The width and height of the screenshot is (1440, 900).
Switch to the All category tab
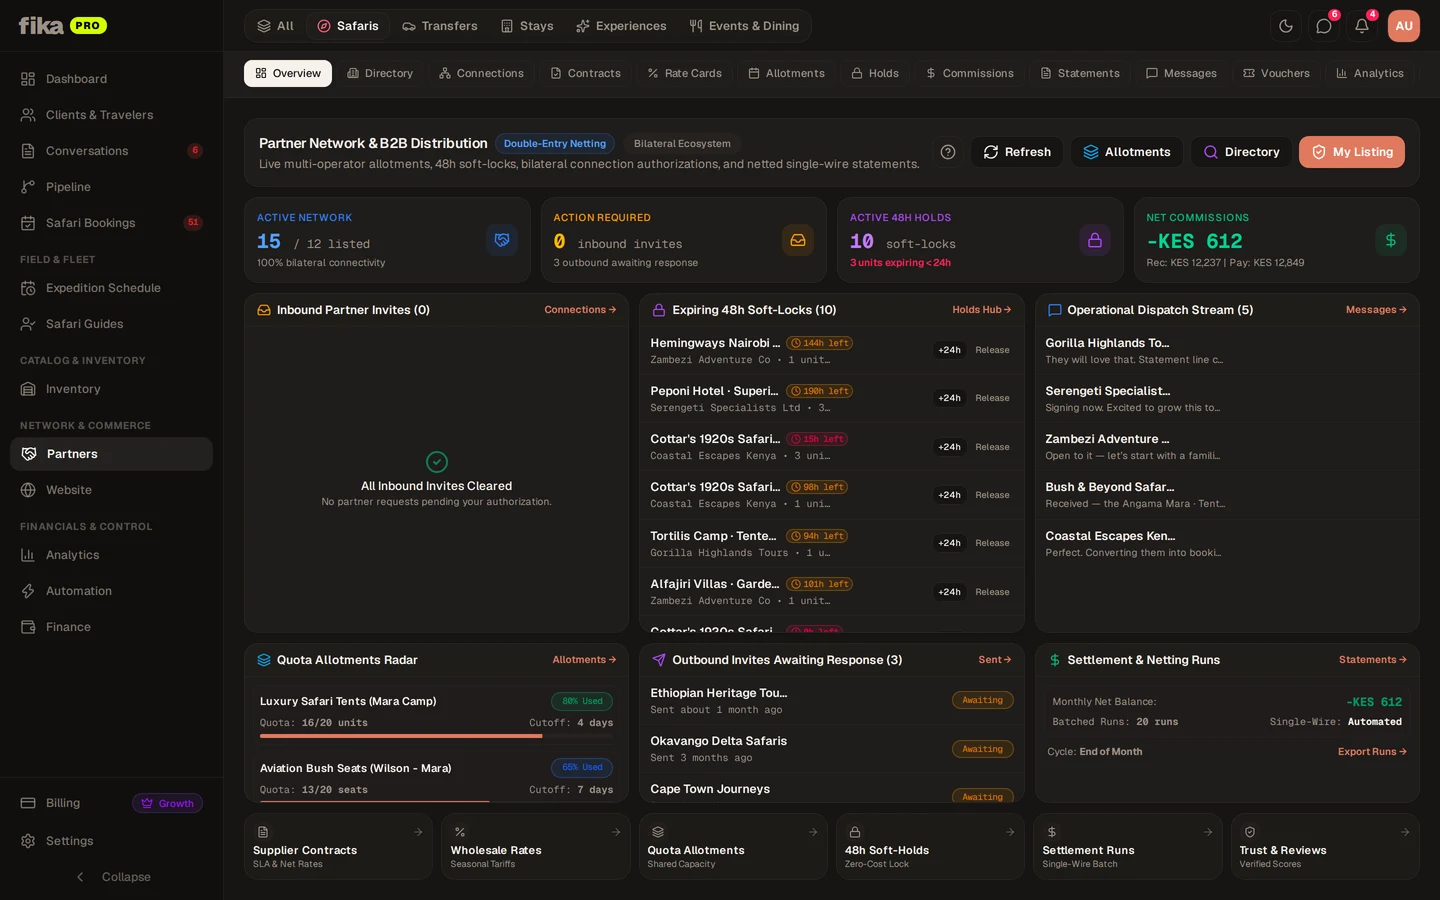tap(275, 26)
